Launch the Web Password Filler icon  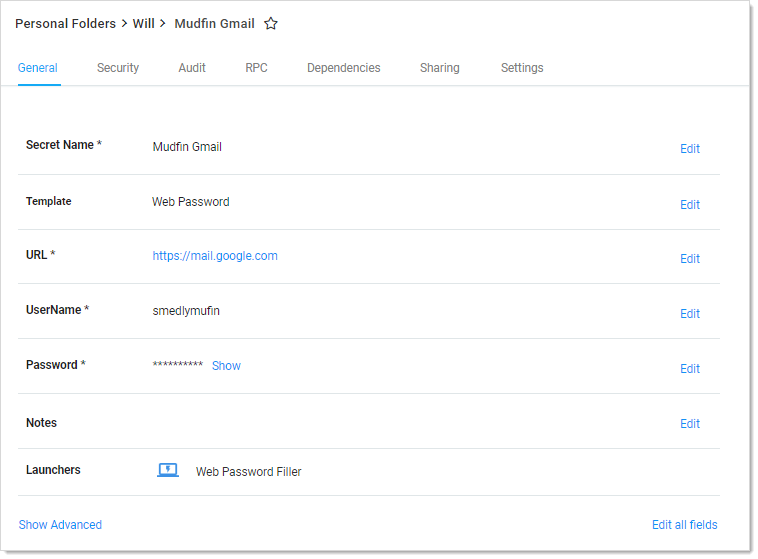pos(168,471)
